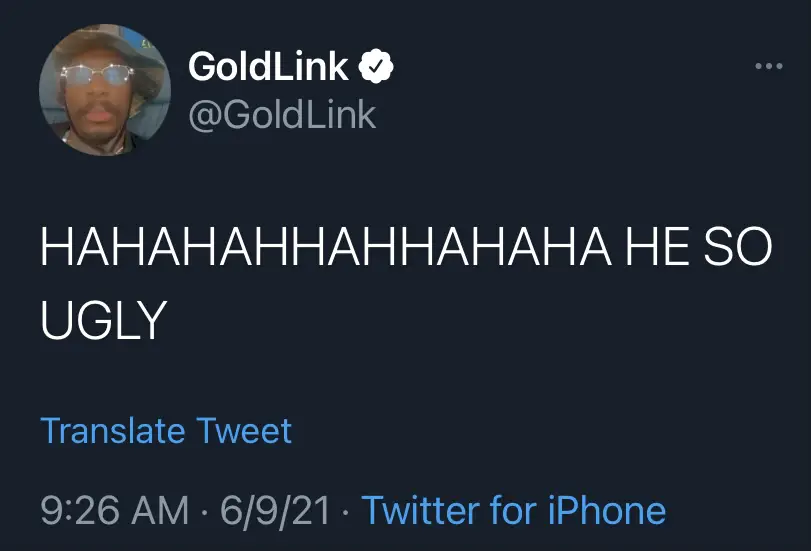The height and width of the screenshot is (551, 811).
Task: Click the AM in the tweet timestamp
Action: coord(158,510)
